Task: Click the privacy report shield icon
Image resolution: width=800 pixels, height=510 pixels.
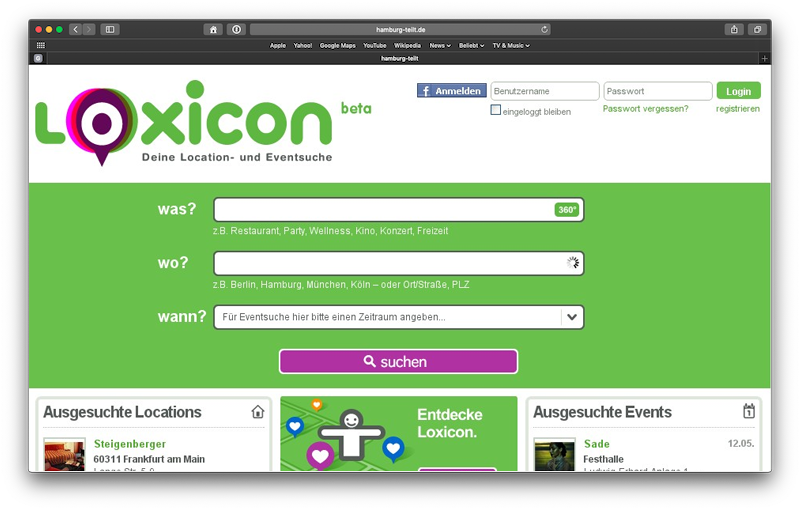Action: 236,30
